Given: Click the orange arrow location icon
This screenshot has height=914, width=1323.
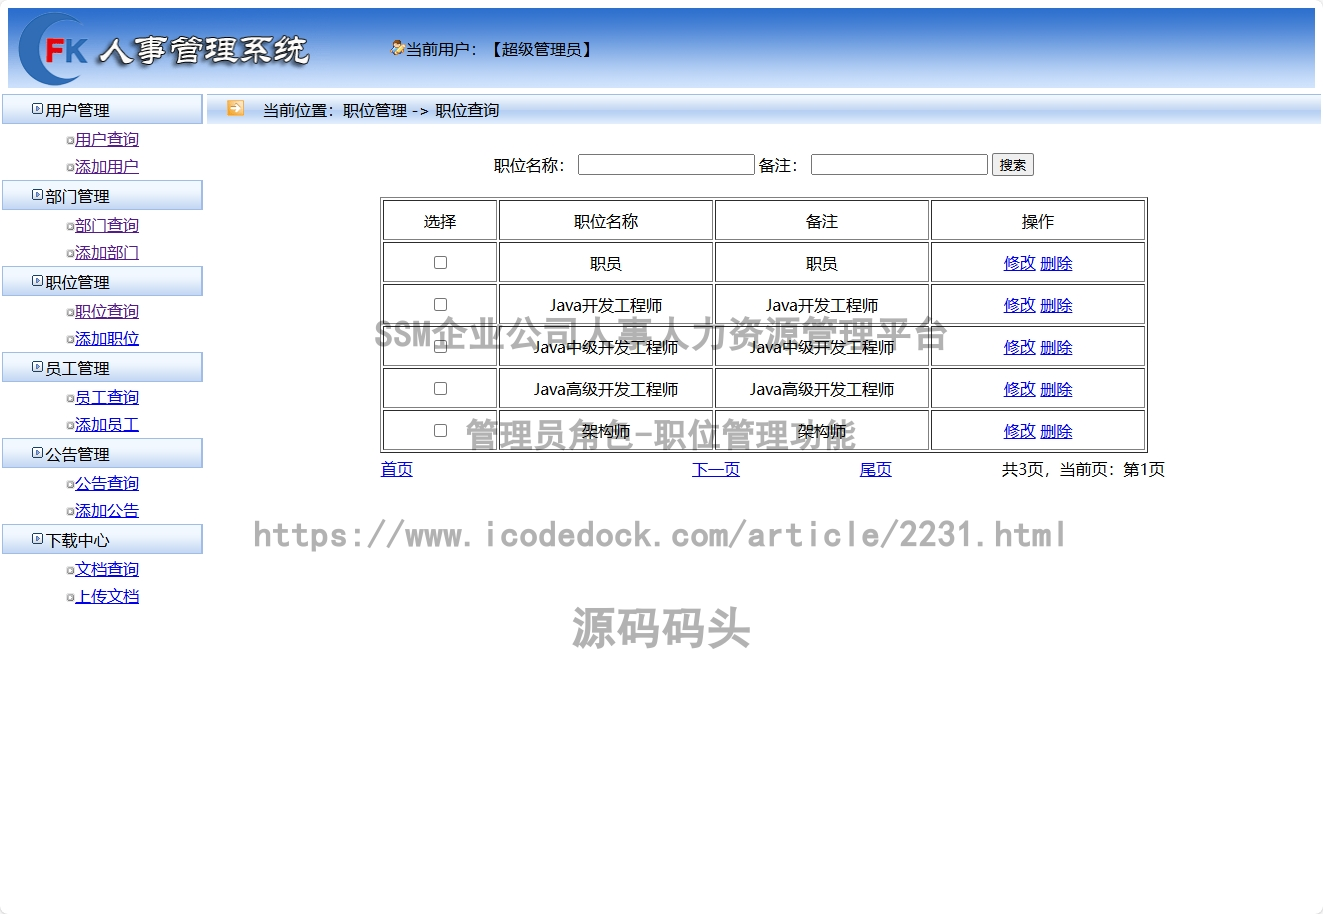Looking at the screenshot, I should [235, 108].
